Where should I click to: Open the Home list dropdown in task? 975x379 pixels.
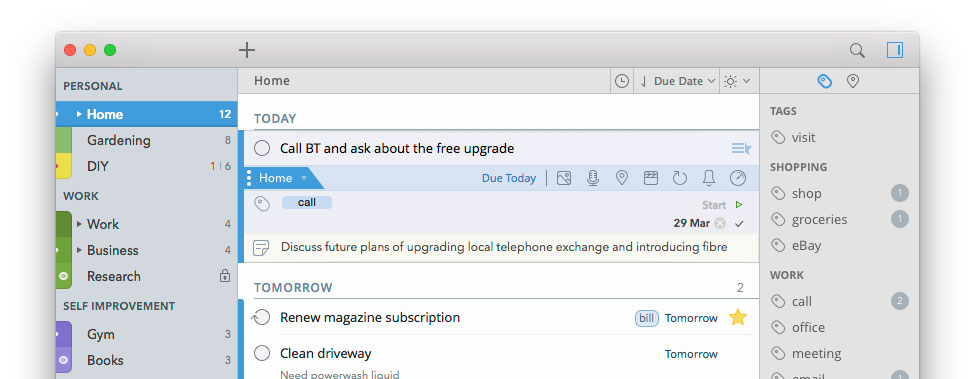(x=284, y=178)
